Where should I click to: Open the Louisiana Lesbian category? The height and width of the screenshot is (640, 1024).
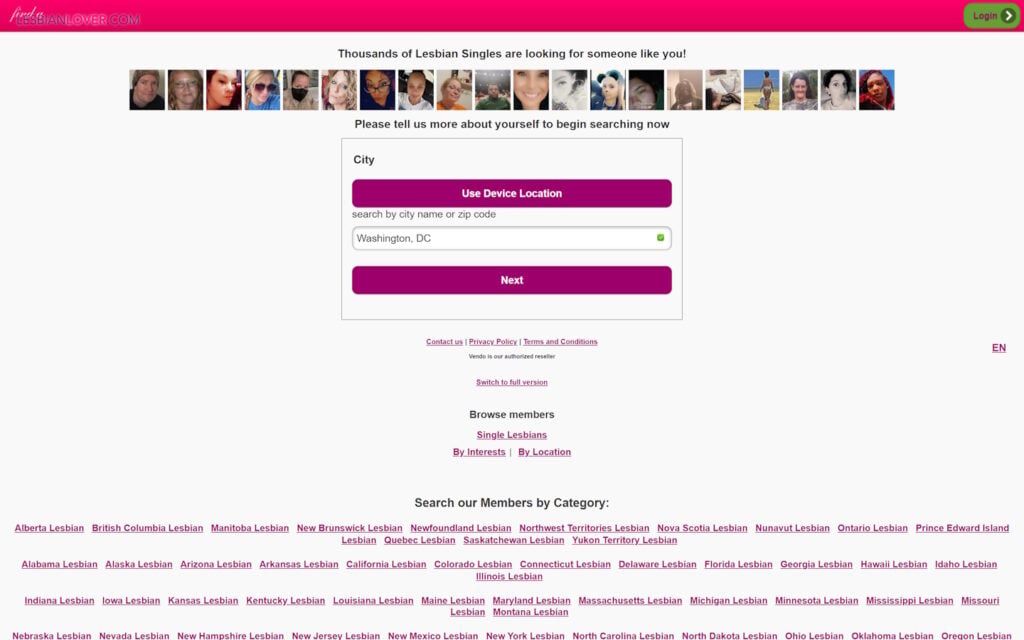tap(373, 601)
